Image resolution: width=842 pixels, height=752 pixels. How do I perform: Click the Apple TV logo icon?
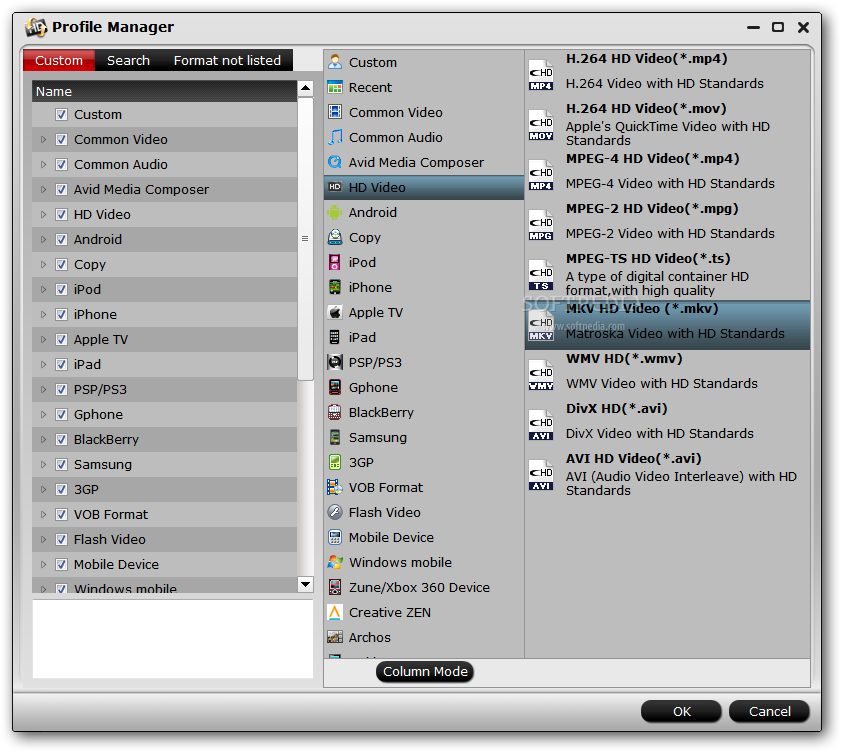coord(335,312)
